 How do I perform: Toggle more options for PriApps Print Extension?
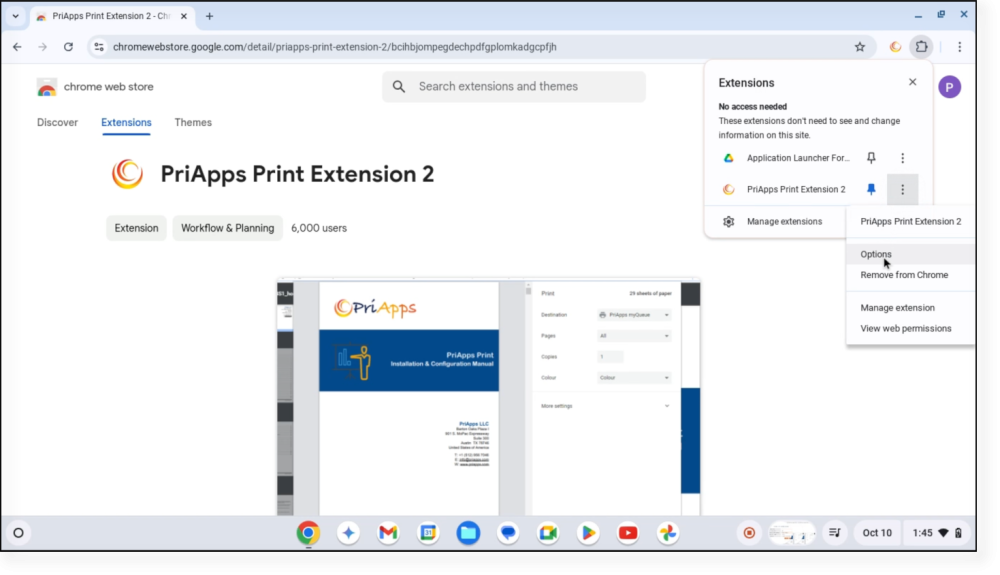[x=902, y=189]
